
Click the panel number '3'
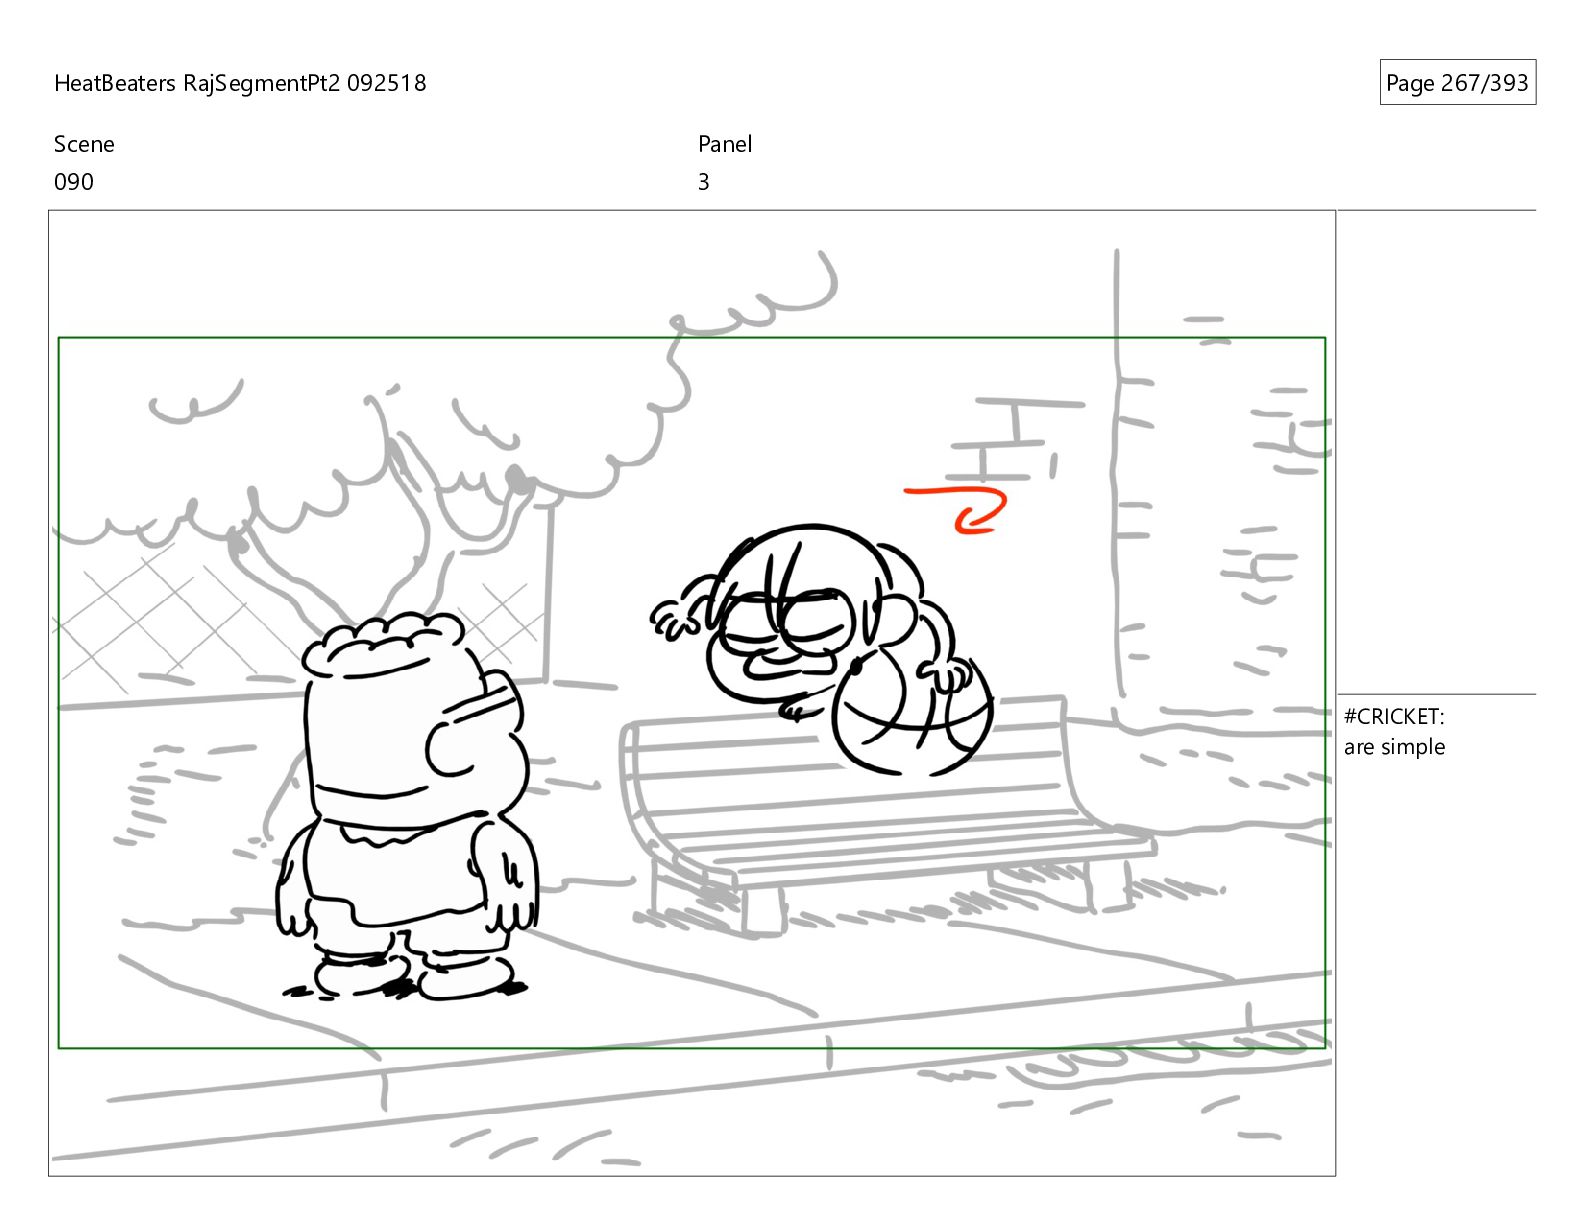click(x=704, y=182)
